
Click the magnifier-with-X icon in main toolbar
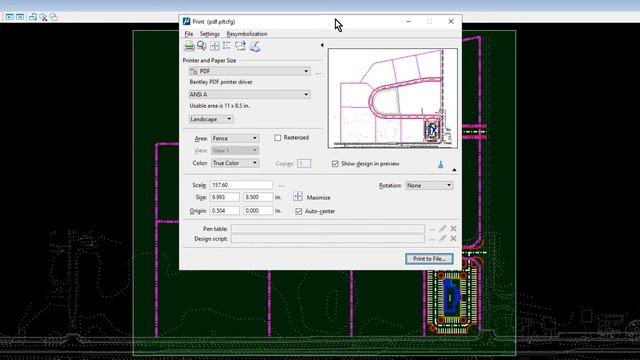point(43,17)
